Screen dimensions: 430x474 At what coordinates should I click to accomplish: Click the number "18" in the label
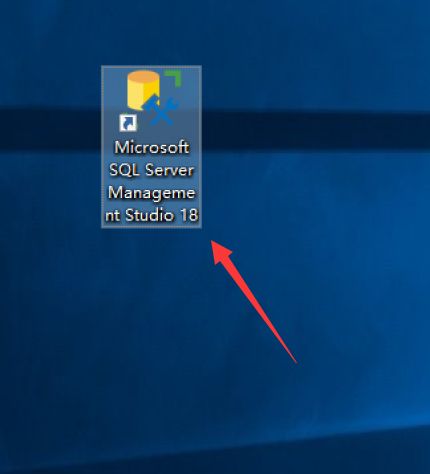tap(189, 215)
